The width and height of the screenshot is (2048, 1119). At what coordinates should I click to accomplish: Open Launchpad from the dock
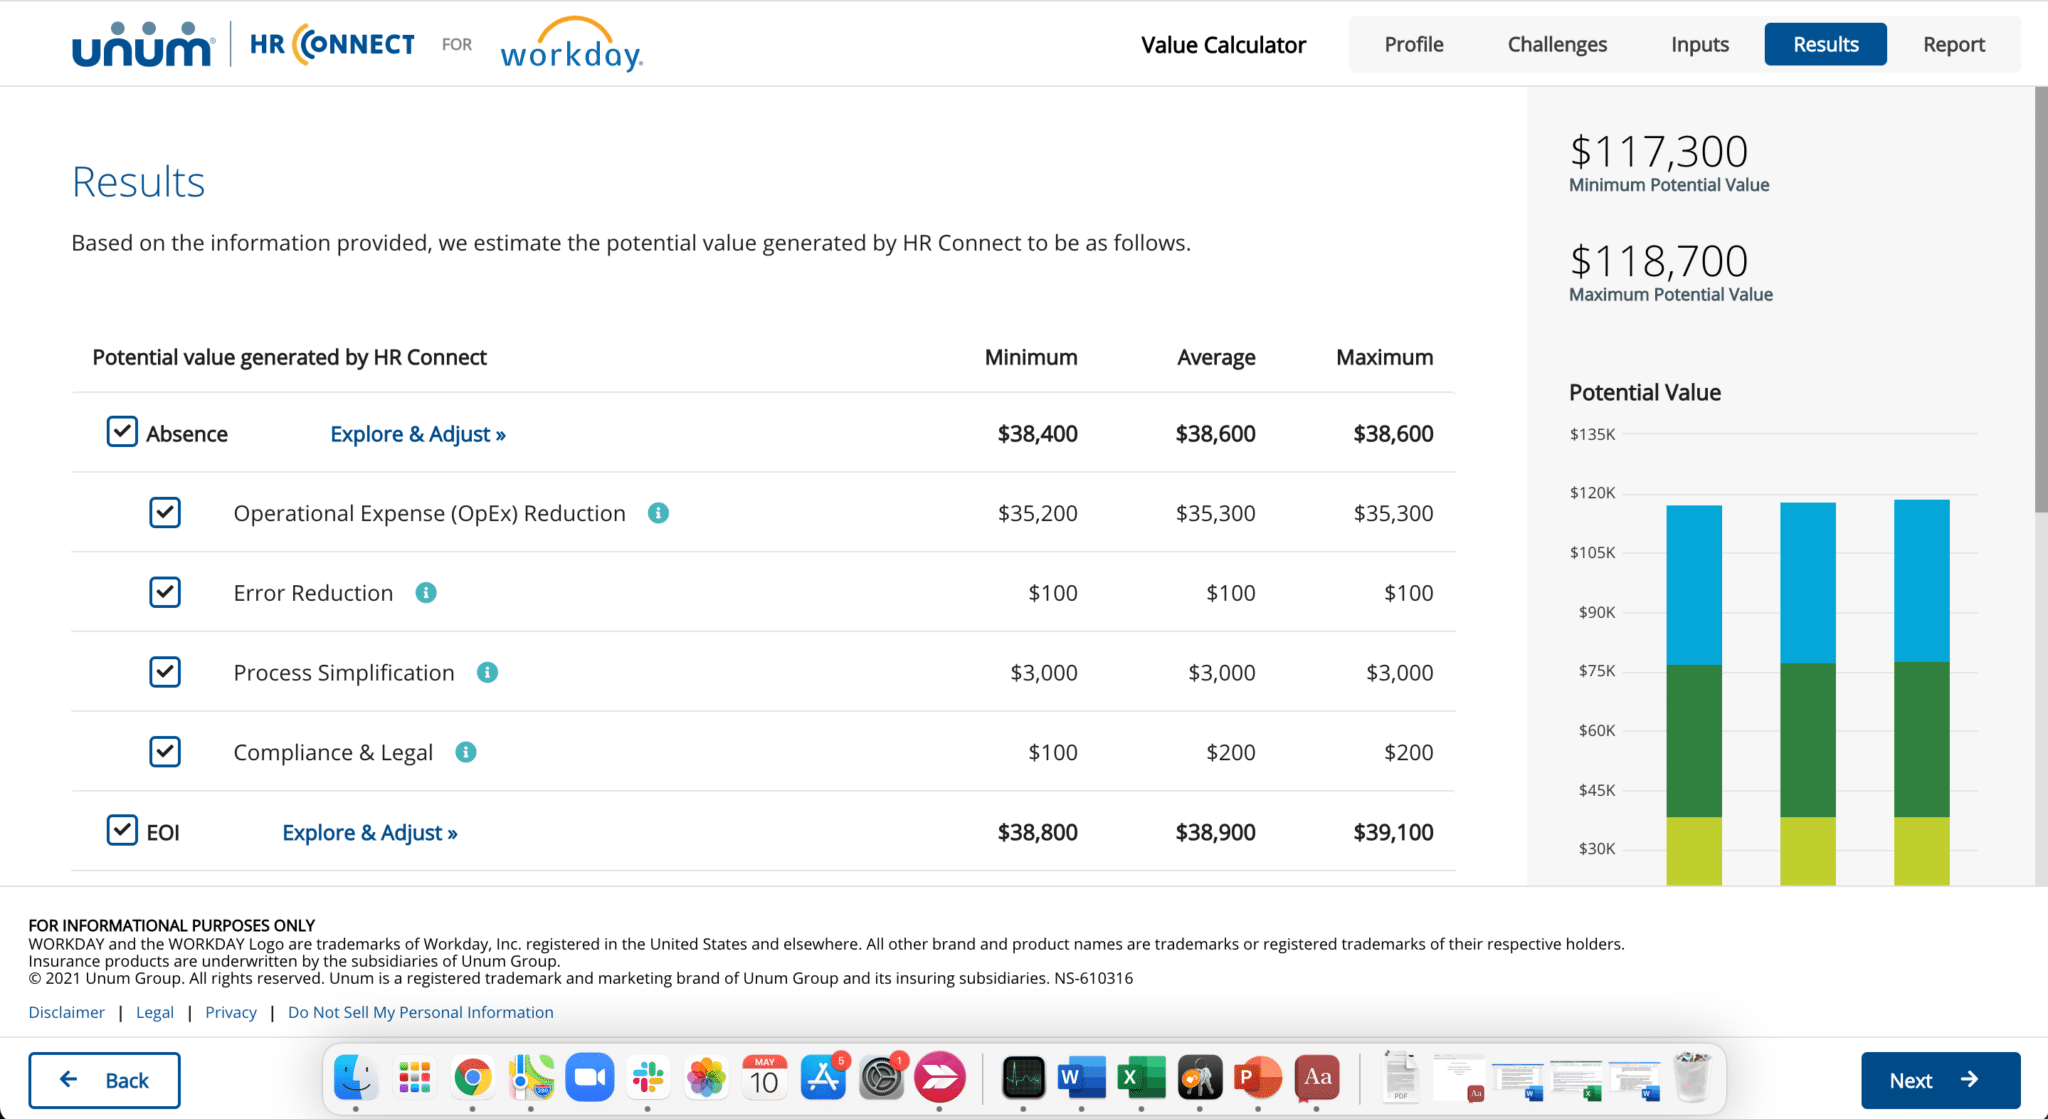[414, 1078]
